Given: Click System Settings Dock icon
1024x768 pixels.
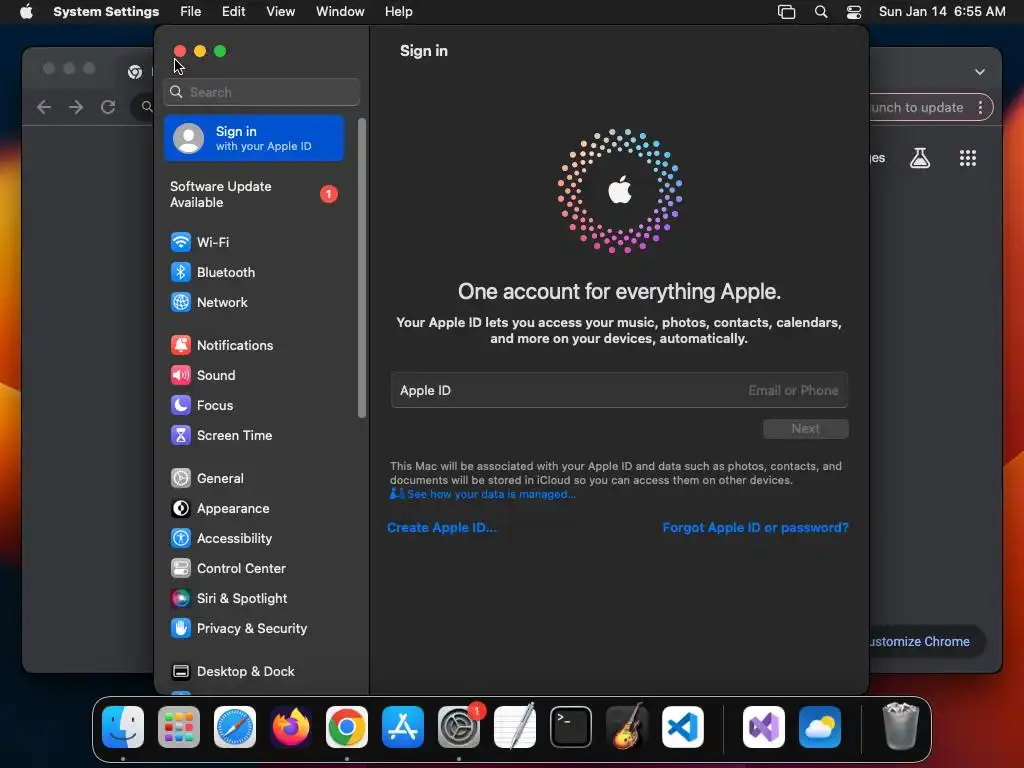Looking at the screenshot, I should click(x=459, y=727).
